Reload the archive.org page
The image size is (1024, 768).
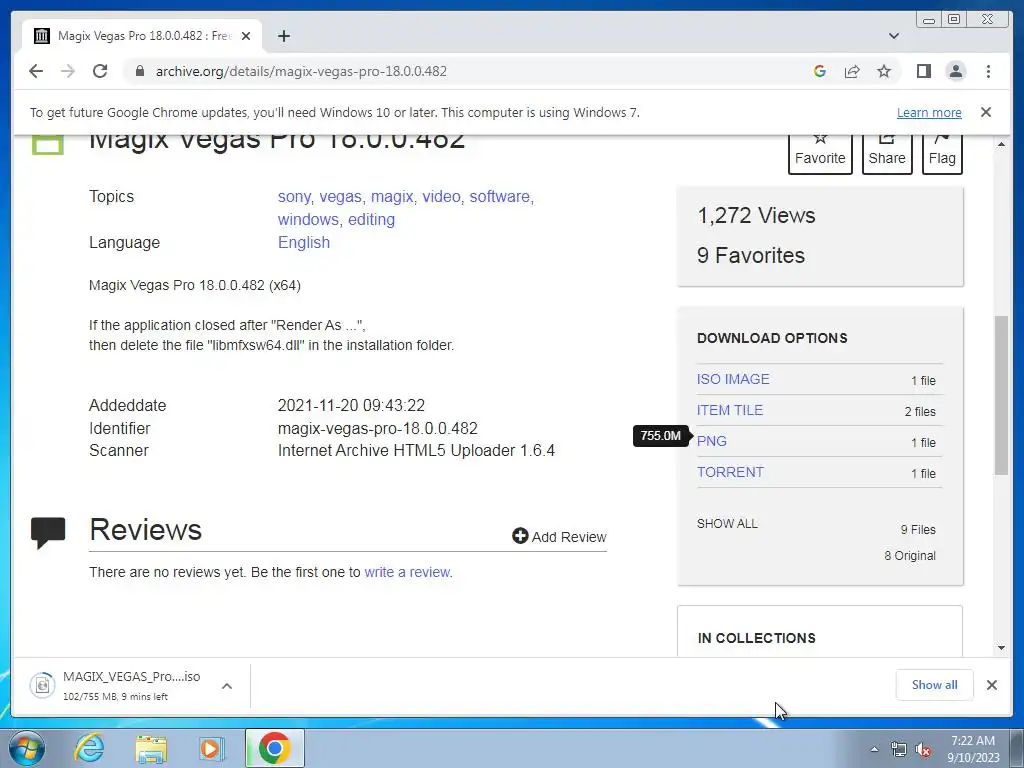click(x=100, y=71)
